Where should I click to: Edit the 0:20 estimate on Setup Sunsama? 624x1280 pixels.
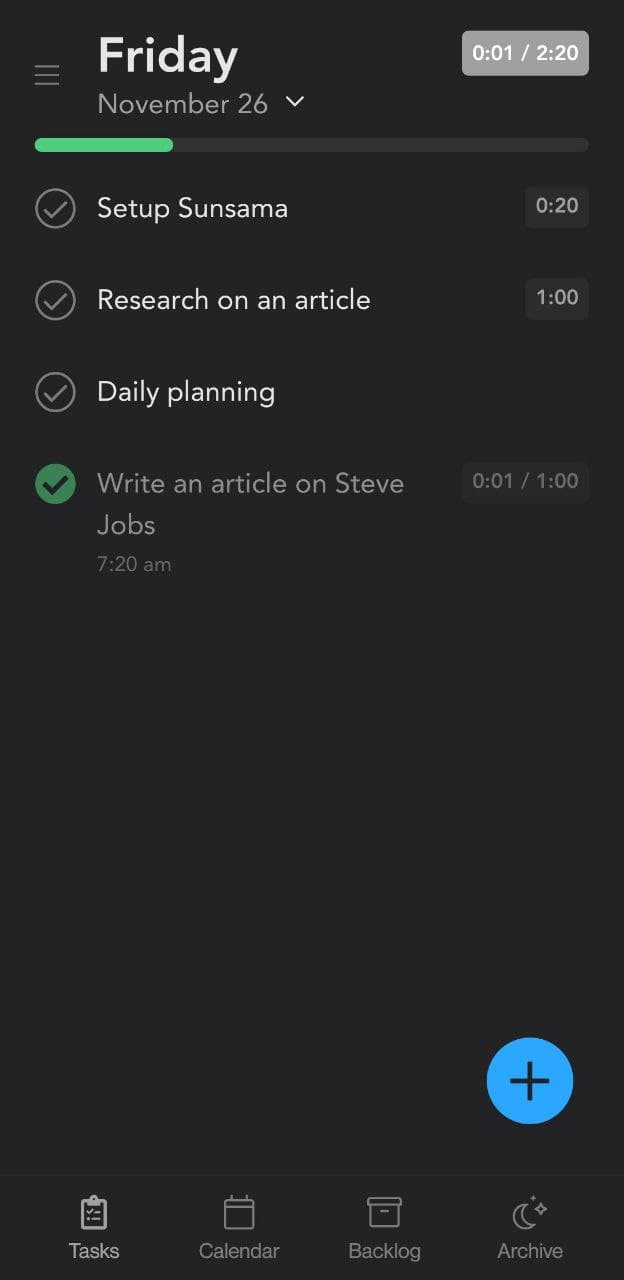(x=557, y=206)
